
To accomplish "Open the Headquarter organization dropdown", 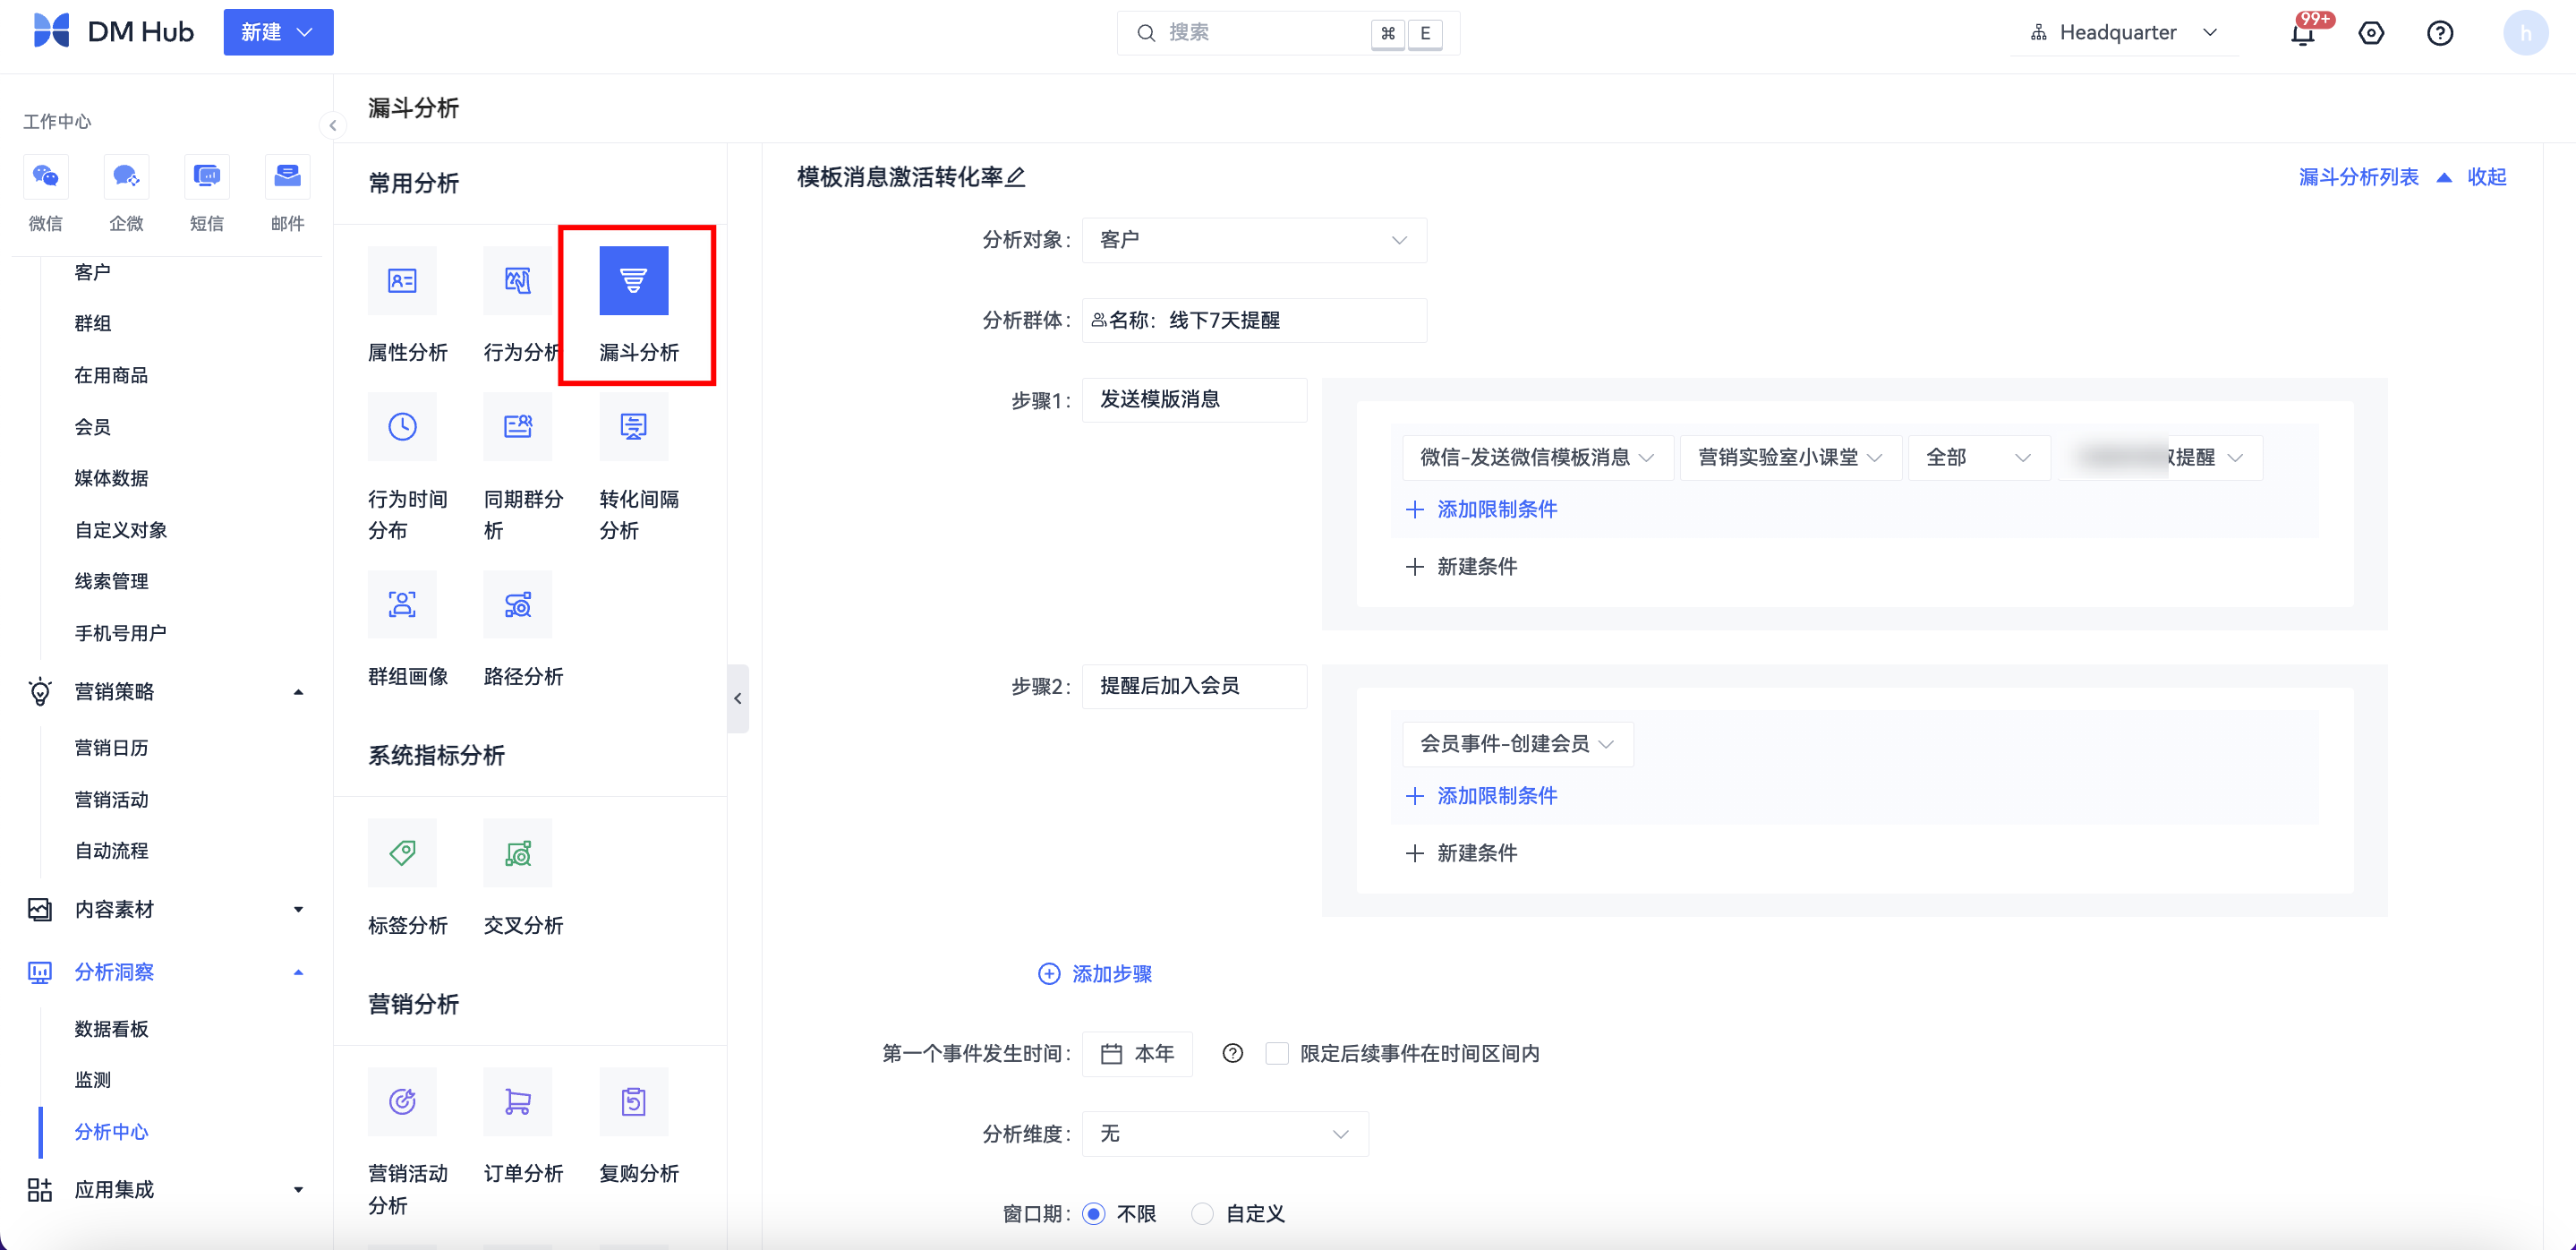I will pos(2125,33).
